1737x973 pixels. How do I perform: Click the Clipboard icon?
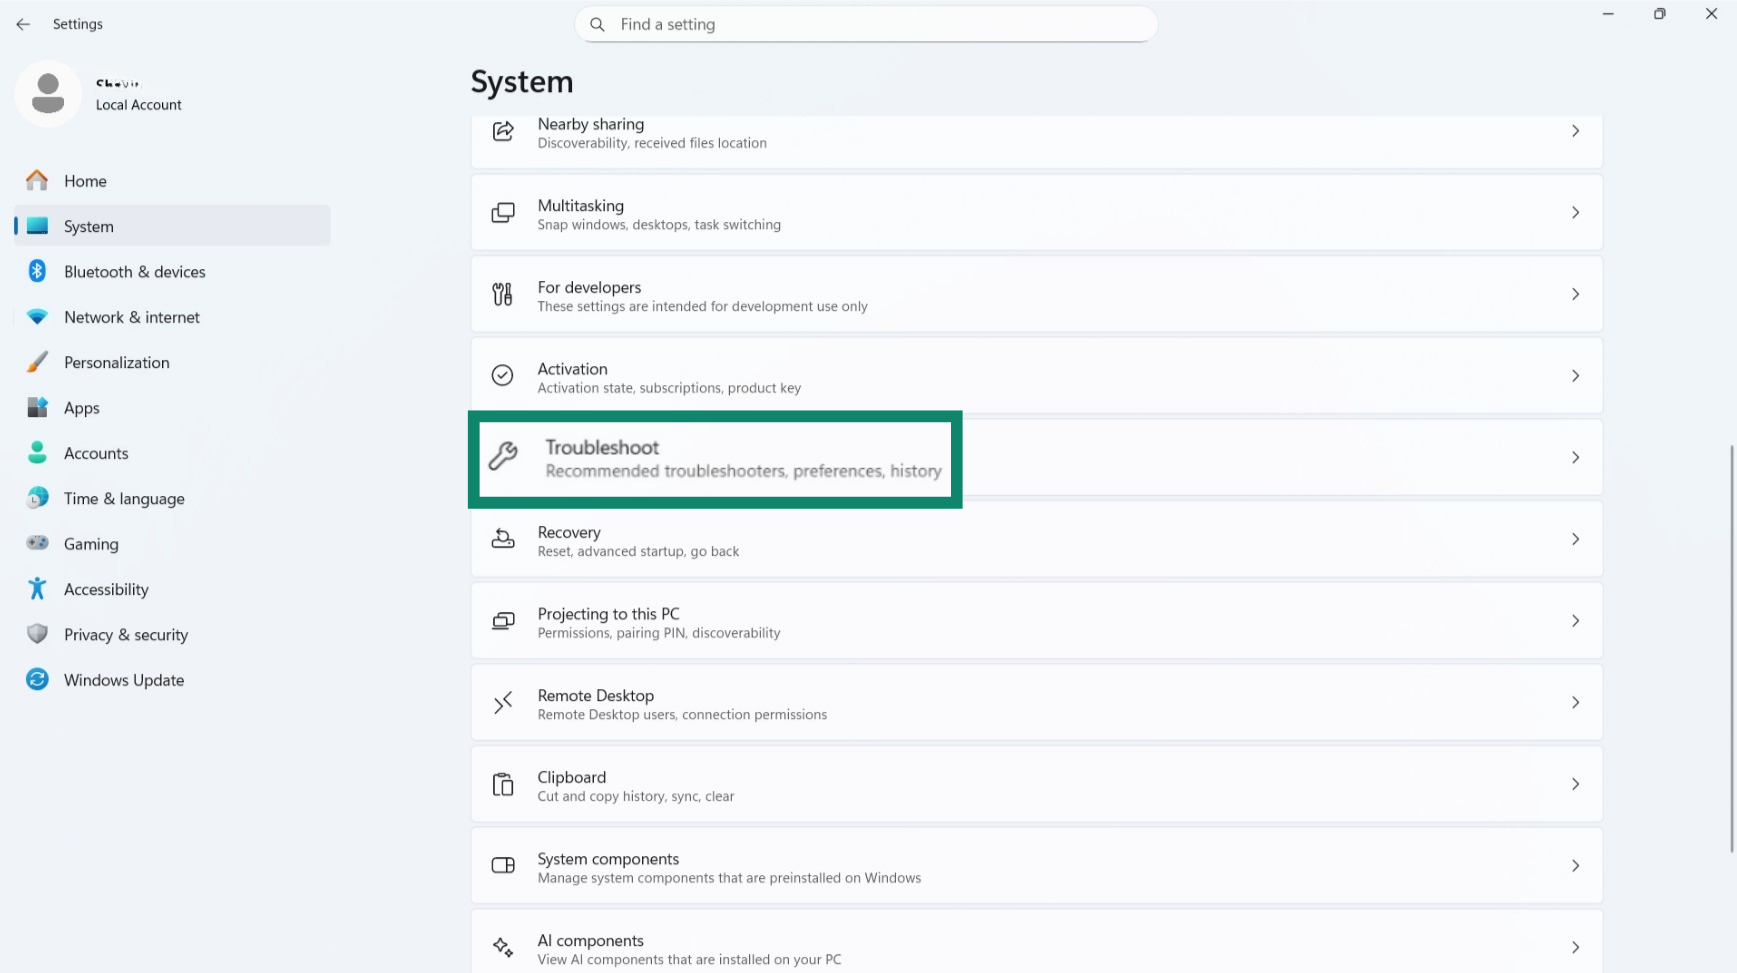[x=503, y=785]
